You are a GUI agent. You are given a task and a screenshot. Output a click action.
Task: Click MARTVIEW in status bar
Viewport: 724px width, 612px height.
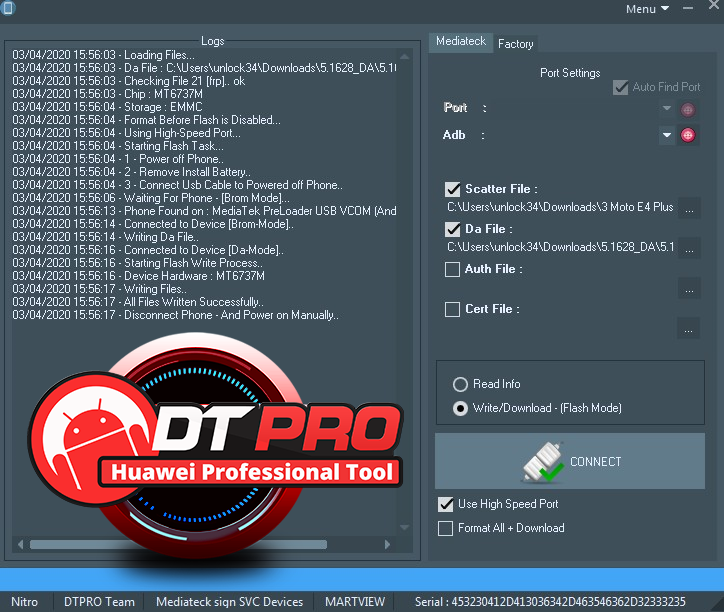click(x=355, y=602)
